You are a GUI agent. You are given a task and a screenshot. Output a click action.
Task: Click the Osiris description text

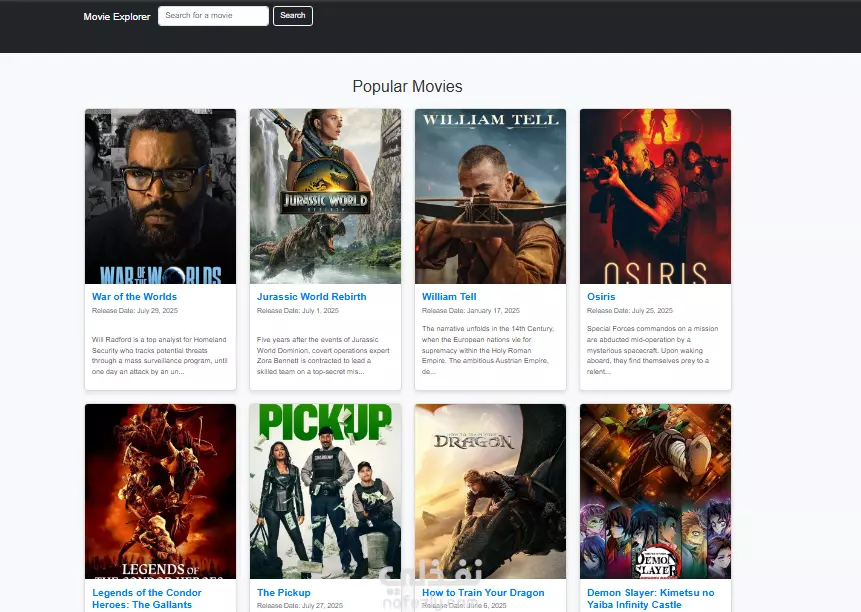click(x=652, y=350)
